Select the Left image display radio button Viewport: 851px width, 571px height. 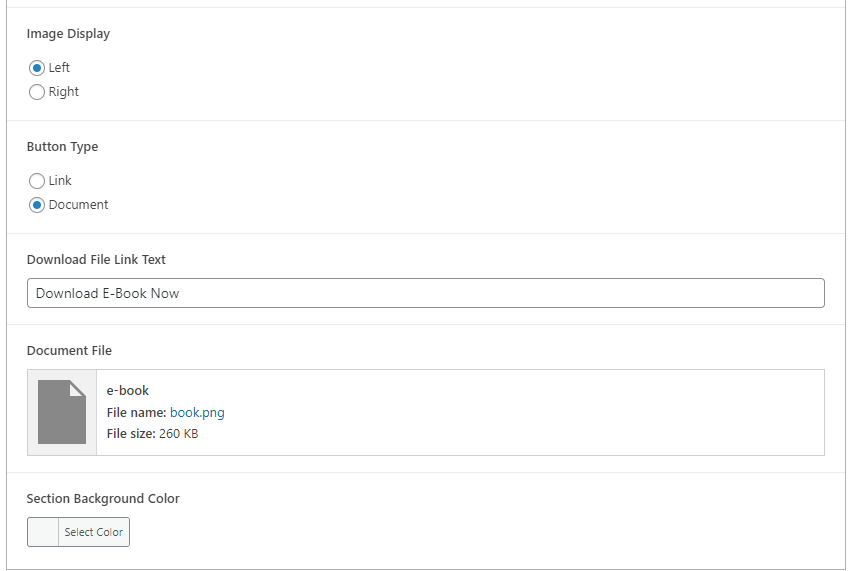click(x=37, y=68)
